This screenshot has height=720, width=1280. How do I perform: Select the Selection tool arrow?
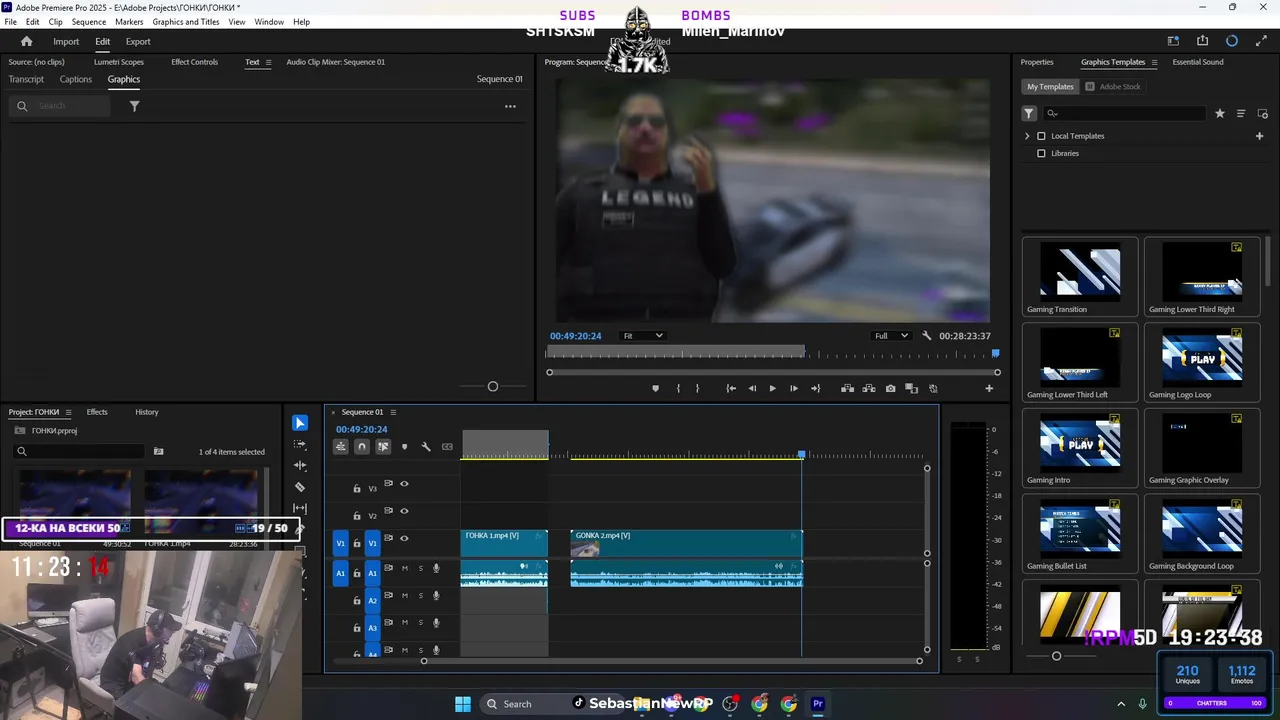(300, 423)
